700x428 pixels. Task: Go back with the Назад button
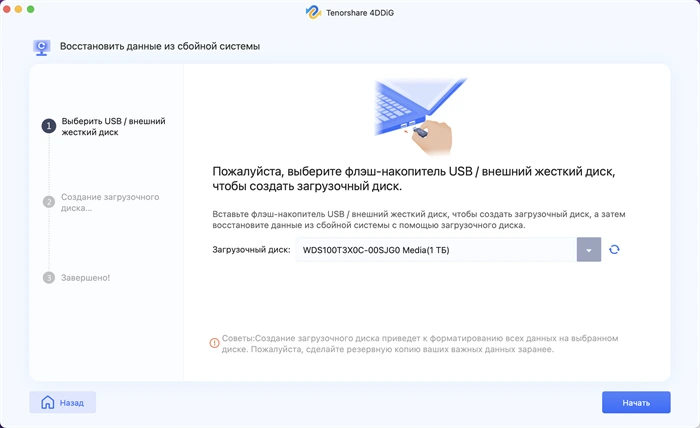[62, 403]
